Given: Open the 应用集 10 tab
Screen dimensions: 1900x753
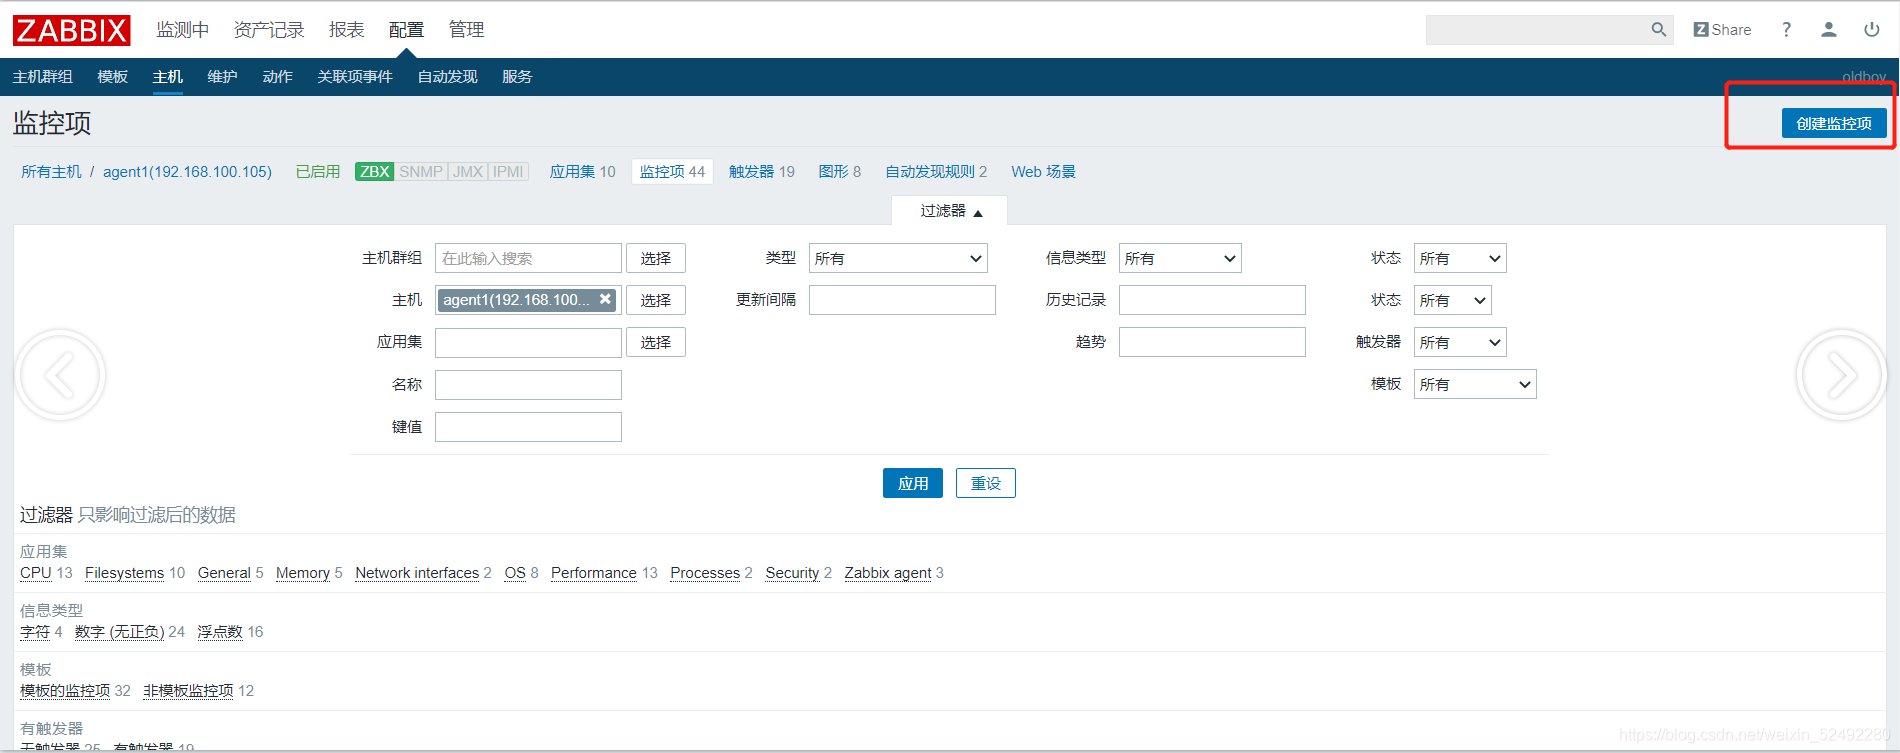Looking at the screenshot, I should coord(583,172).
